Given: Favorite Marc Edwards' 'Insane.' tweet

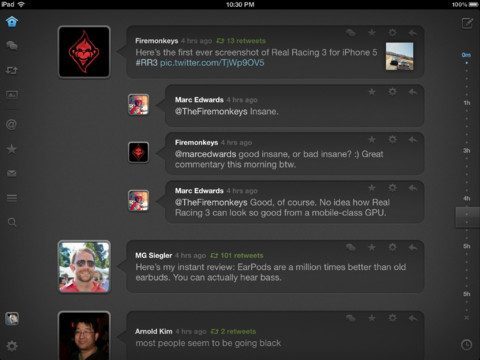Looking at the screenshot, I should coord(372,92).
